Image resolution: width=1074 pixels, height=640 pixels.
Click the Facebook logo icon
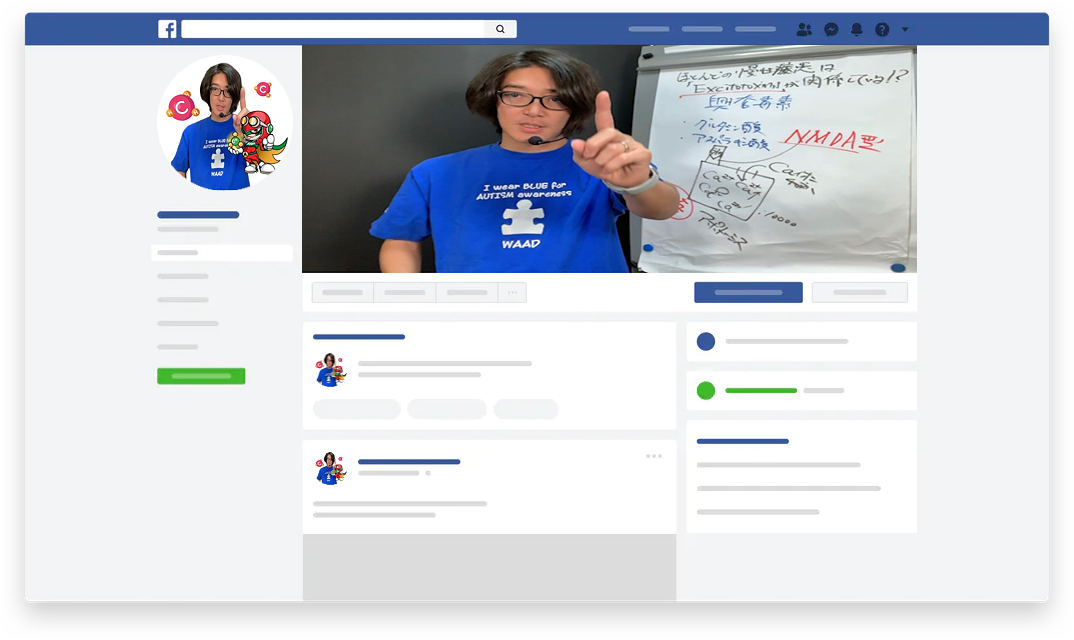pos(167,29)
